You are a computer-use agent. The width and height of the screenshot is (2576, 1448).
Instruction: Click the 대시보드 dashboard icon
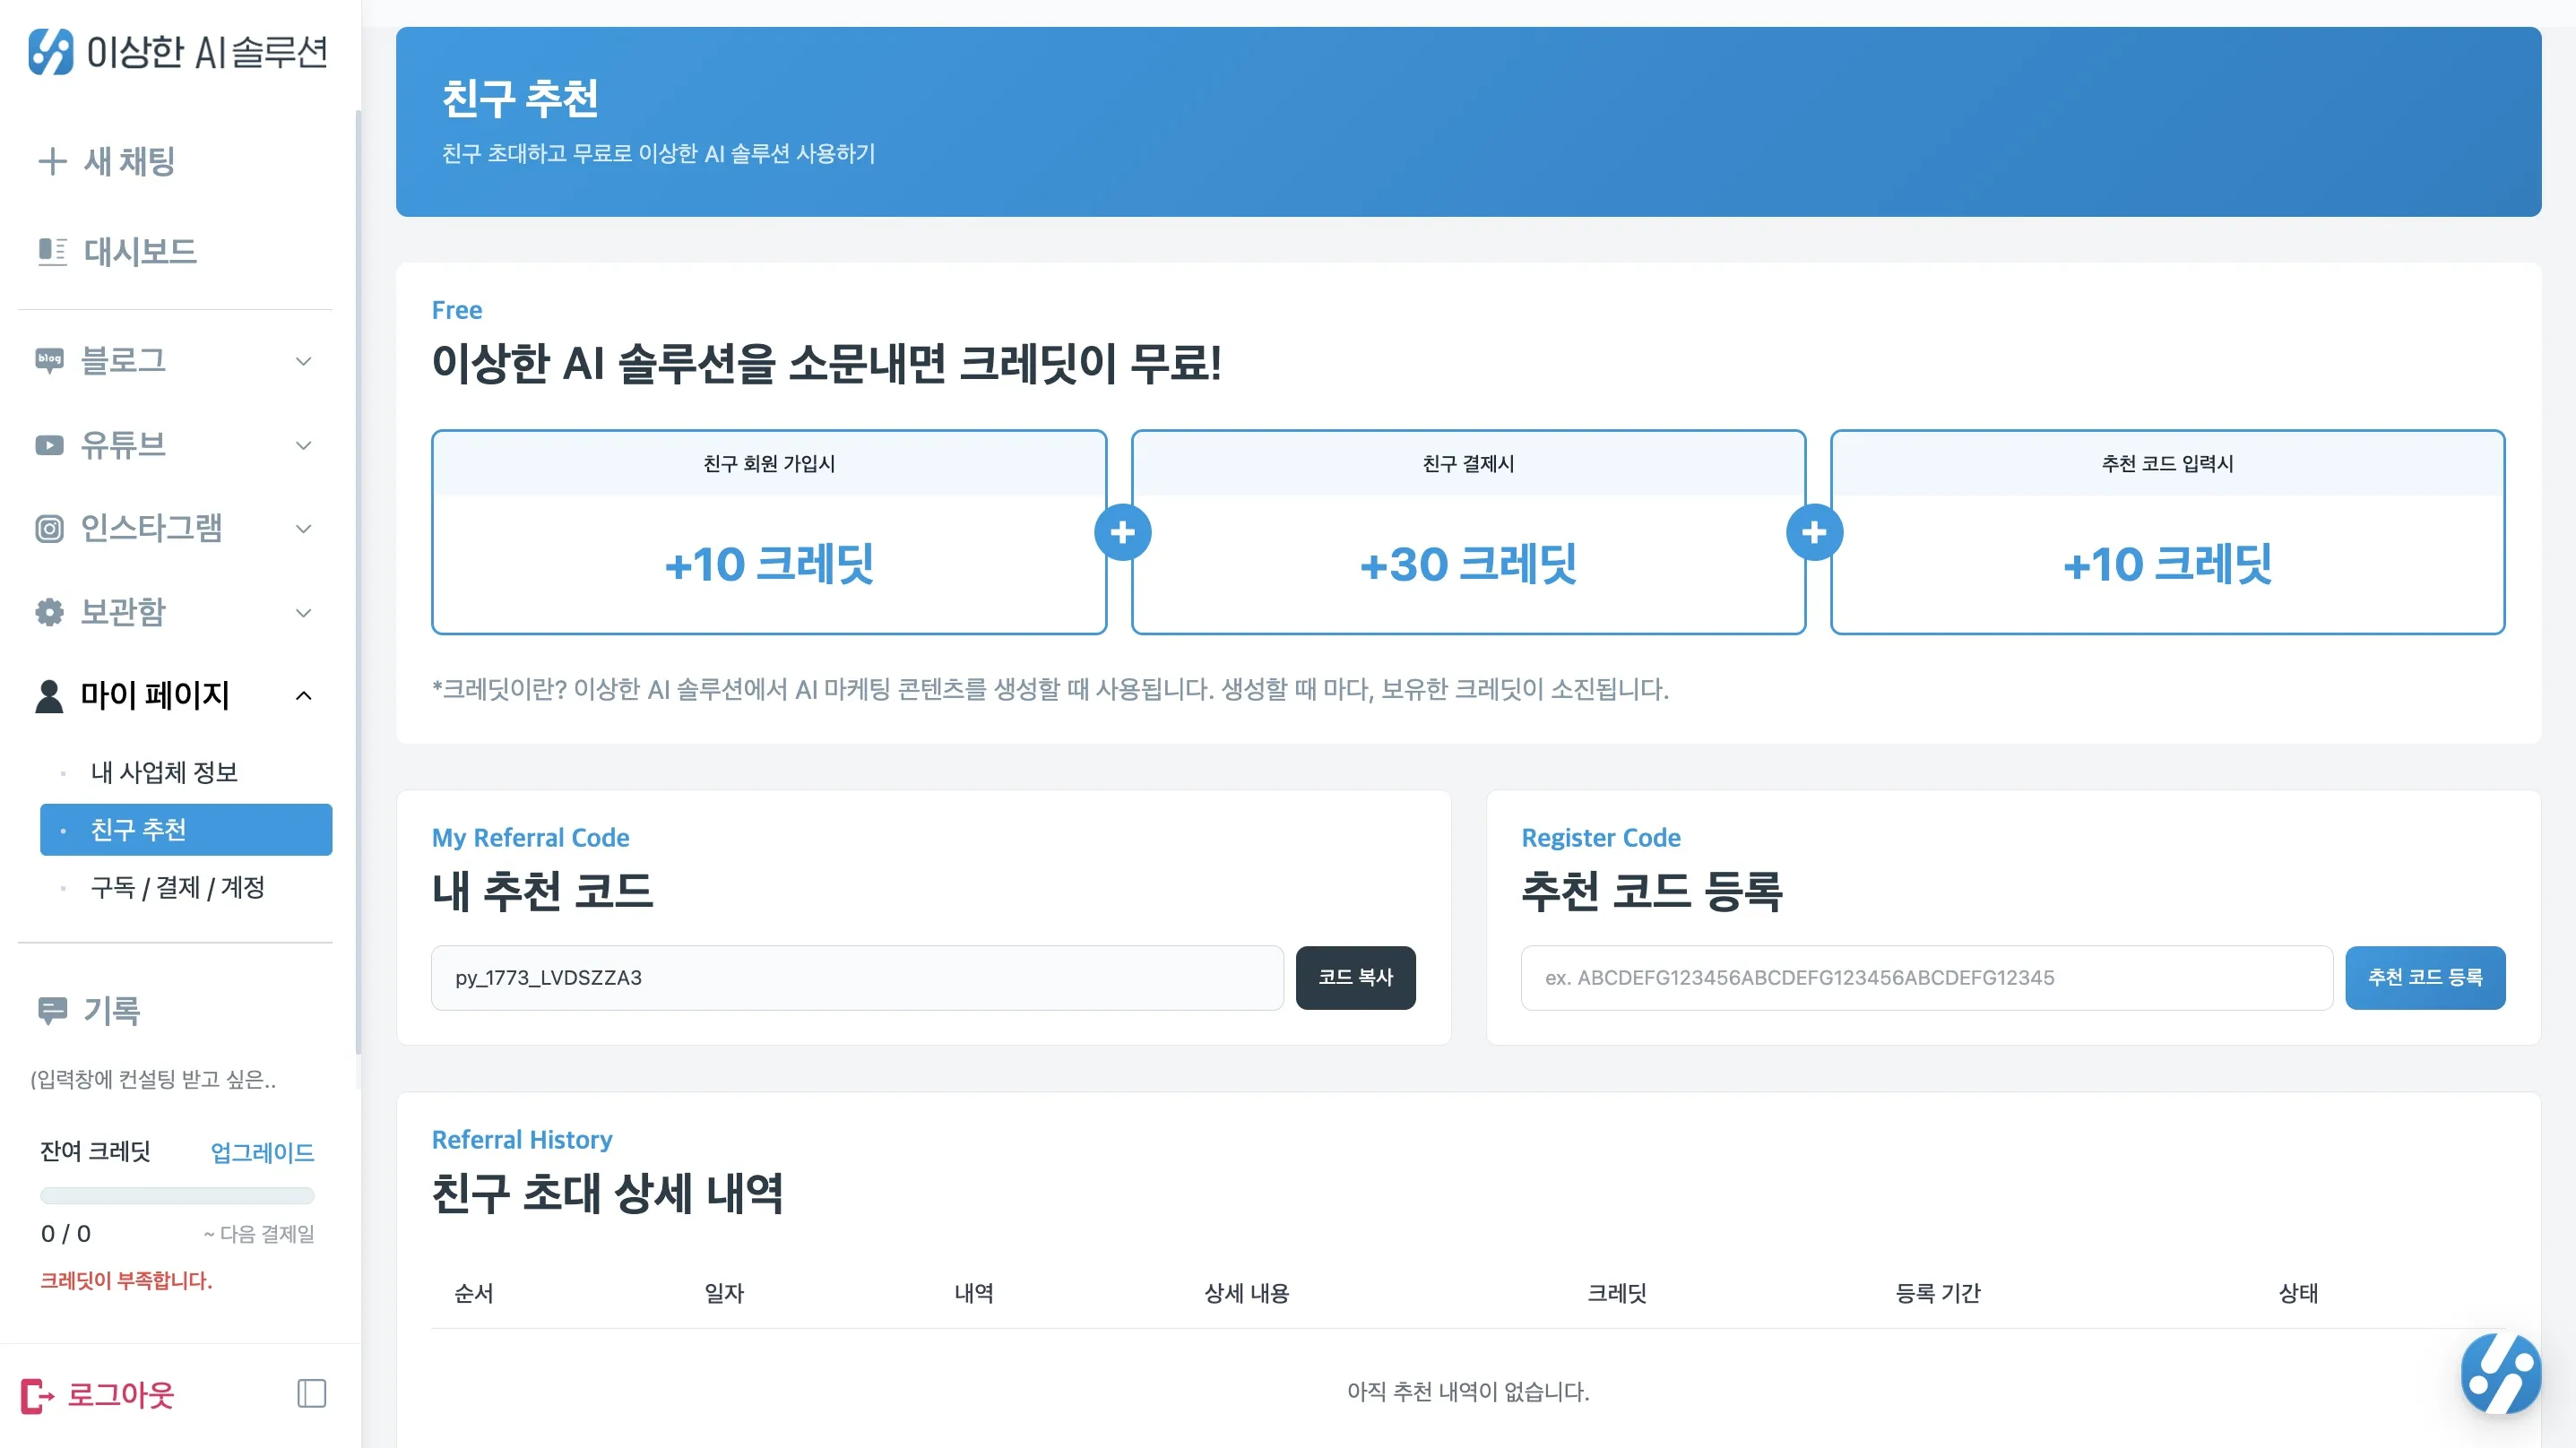click(x=52, y=251)
